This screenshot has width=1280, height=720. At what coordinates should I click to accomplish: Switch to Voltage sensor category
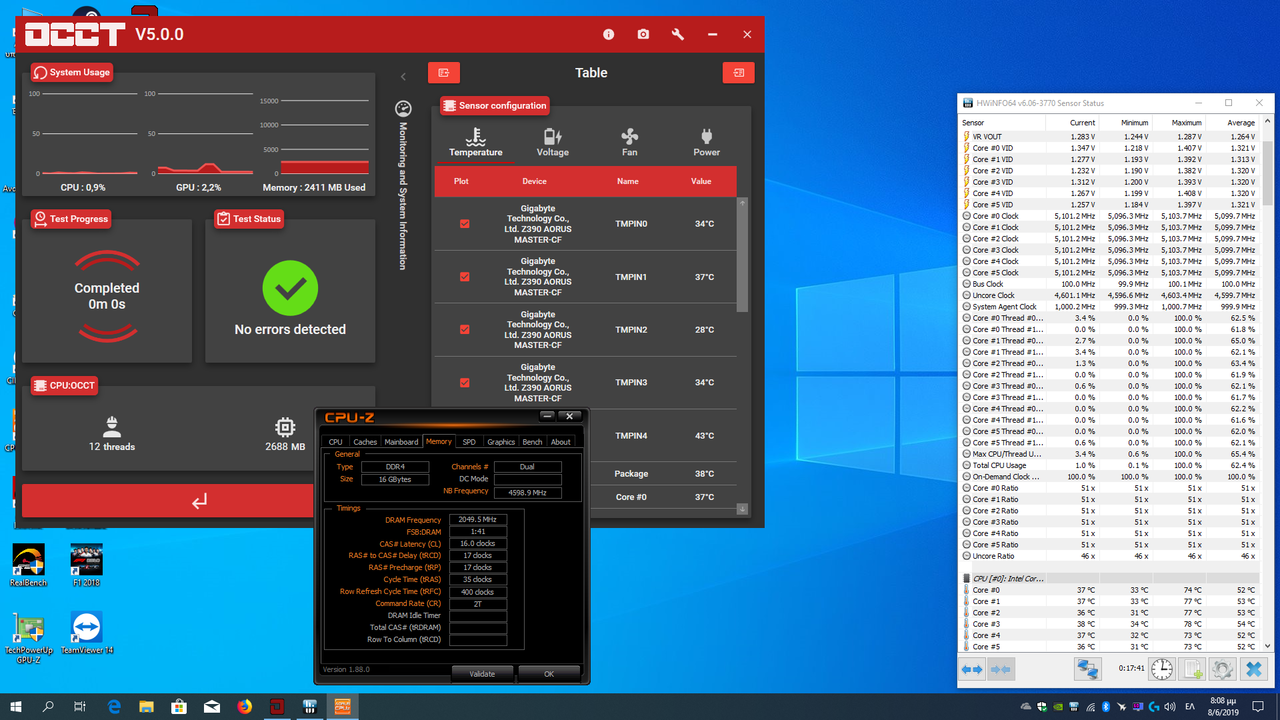[552, 142]
